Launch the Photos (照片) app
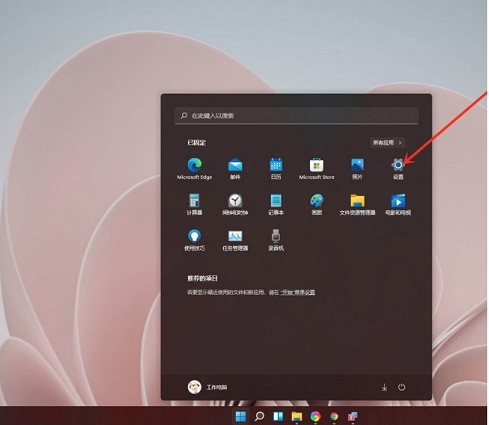489x425 pixels. [x=357, y=169]
